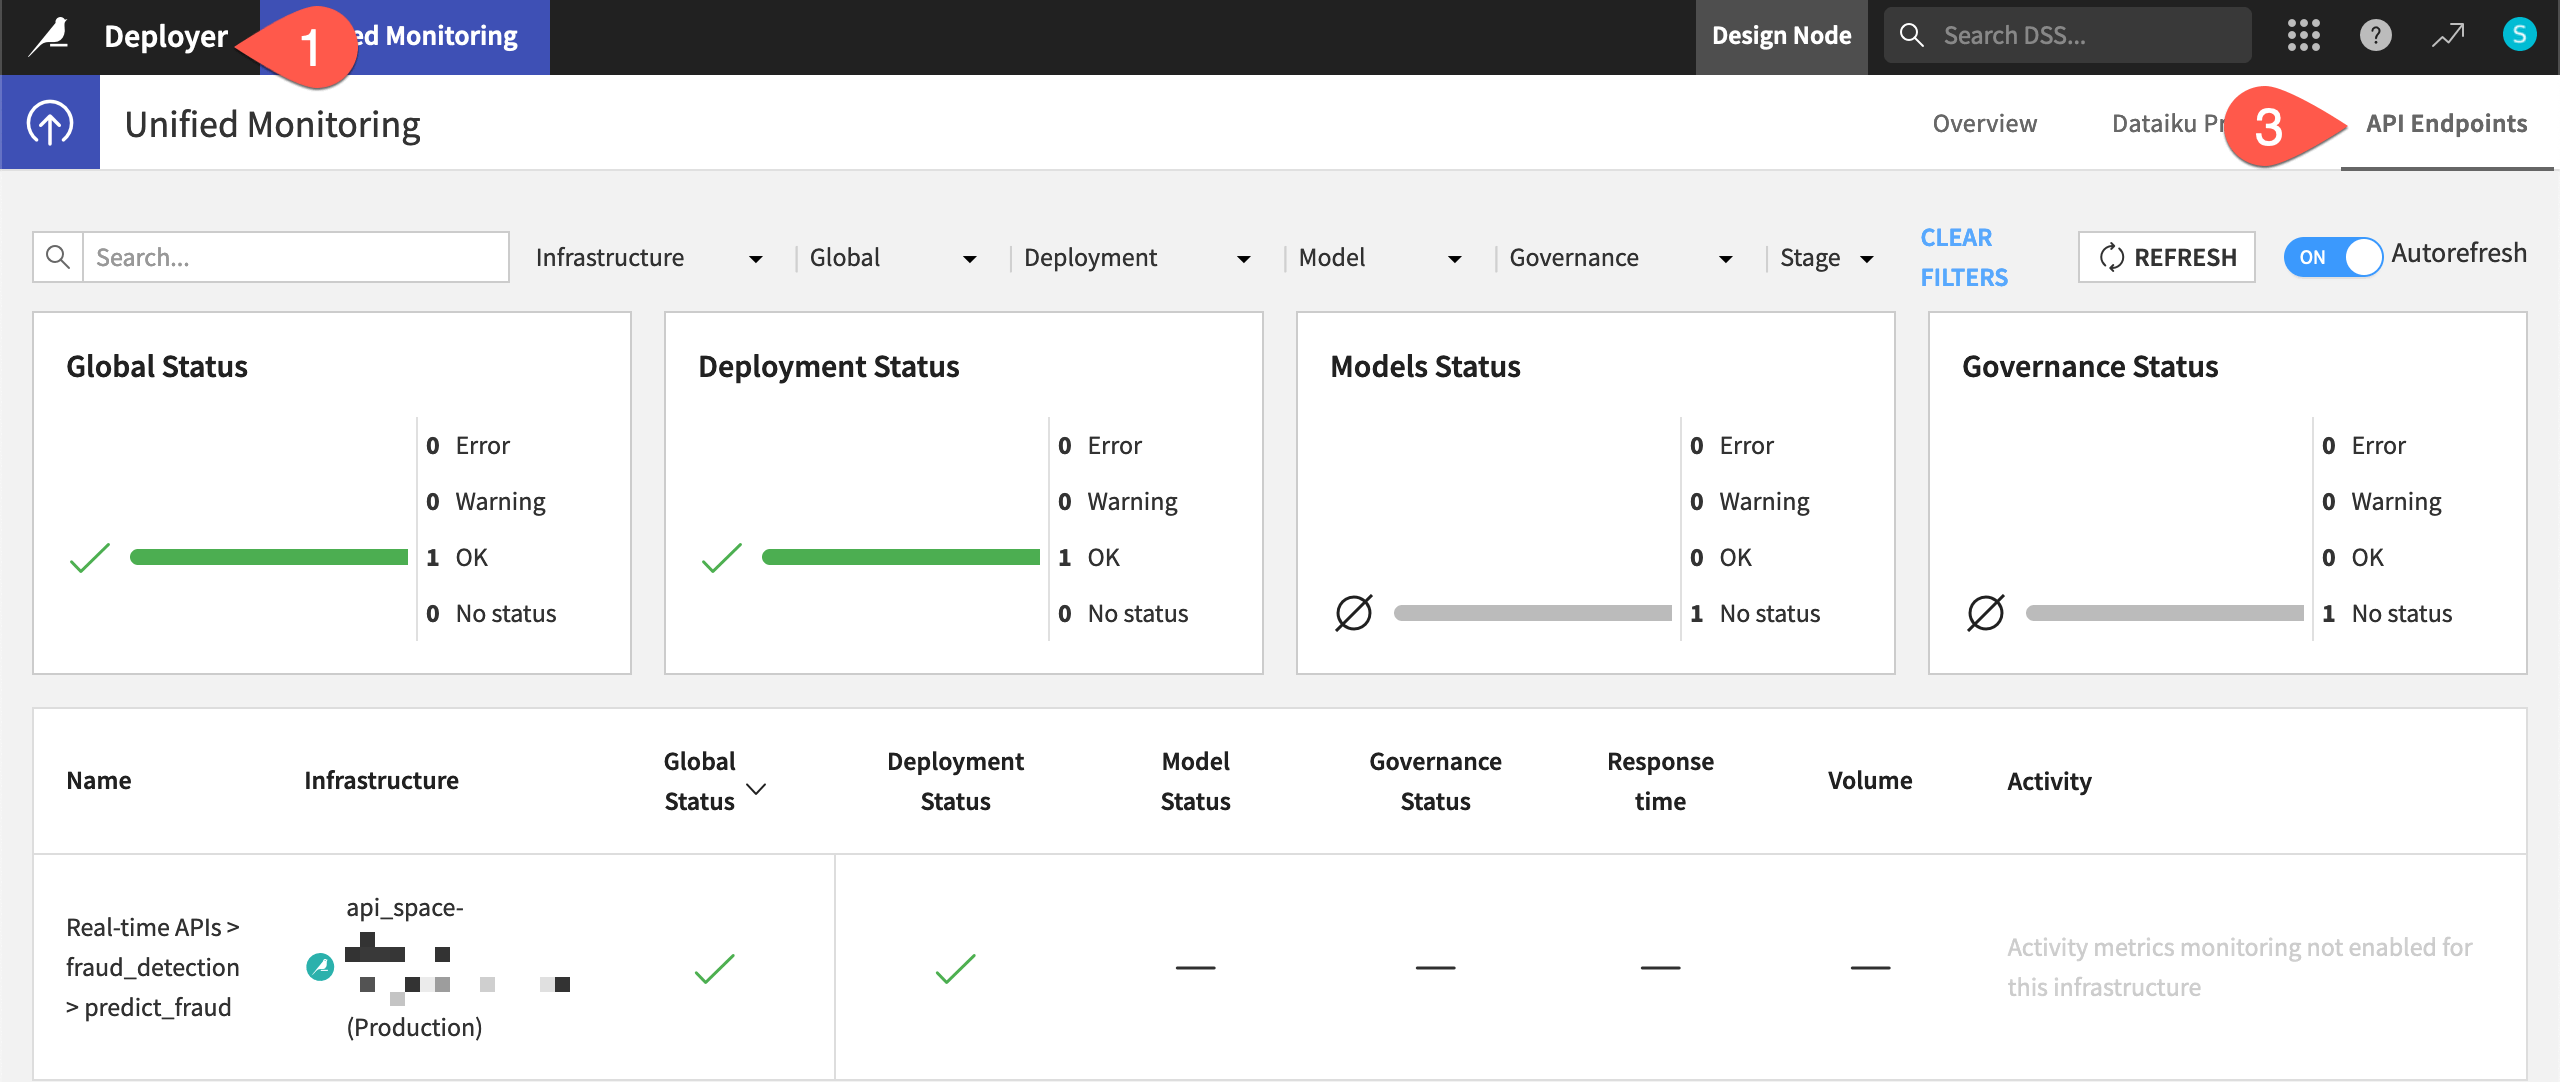Click the Name column header
This screenshot has height=1082, width=2560.
point(99,780)
